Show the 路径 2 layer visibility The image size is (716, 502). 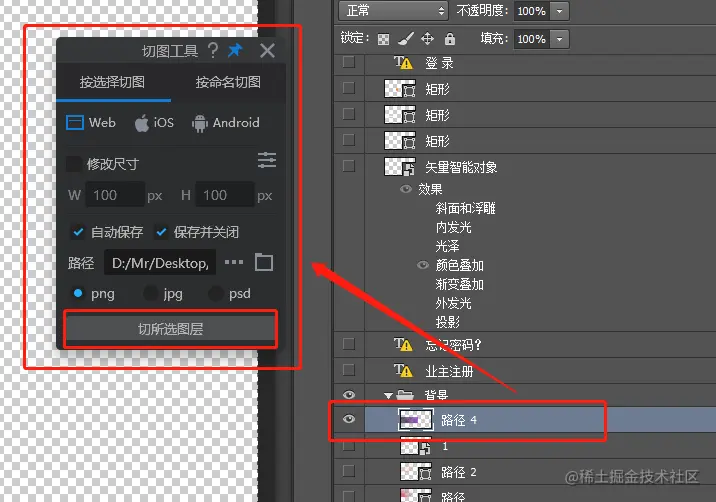349,470
